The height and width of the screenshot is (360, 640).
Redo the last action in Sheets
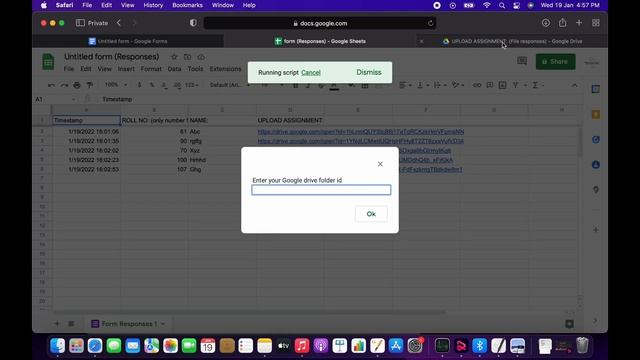point(64,85)
